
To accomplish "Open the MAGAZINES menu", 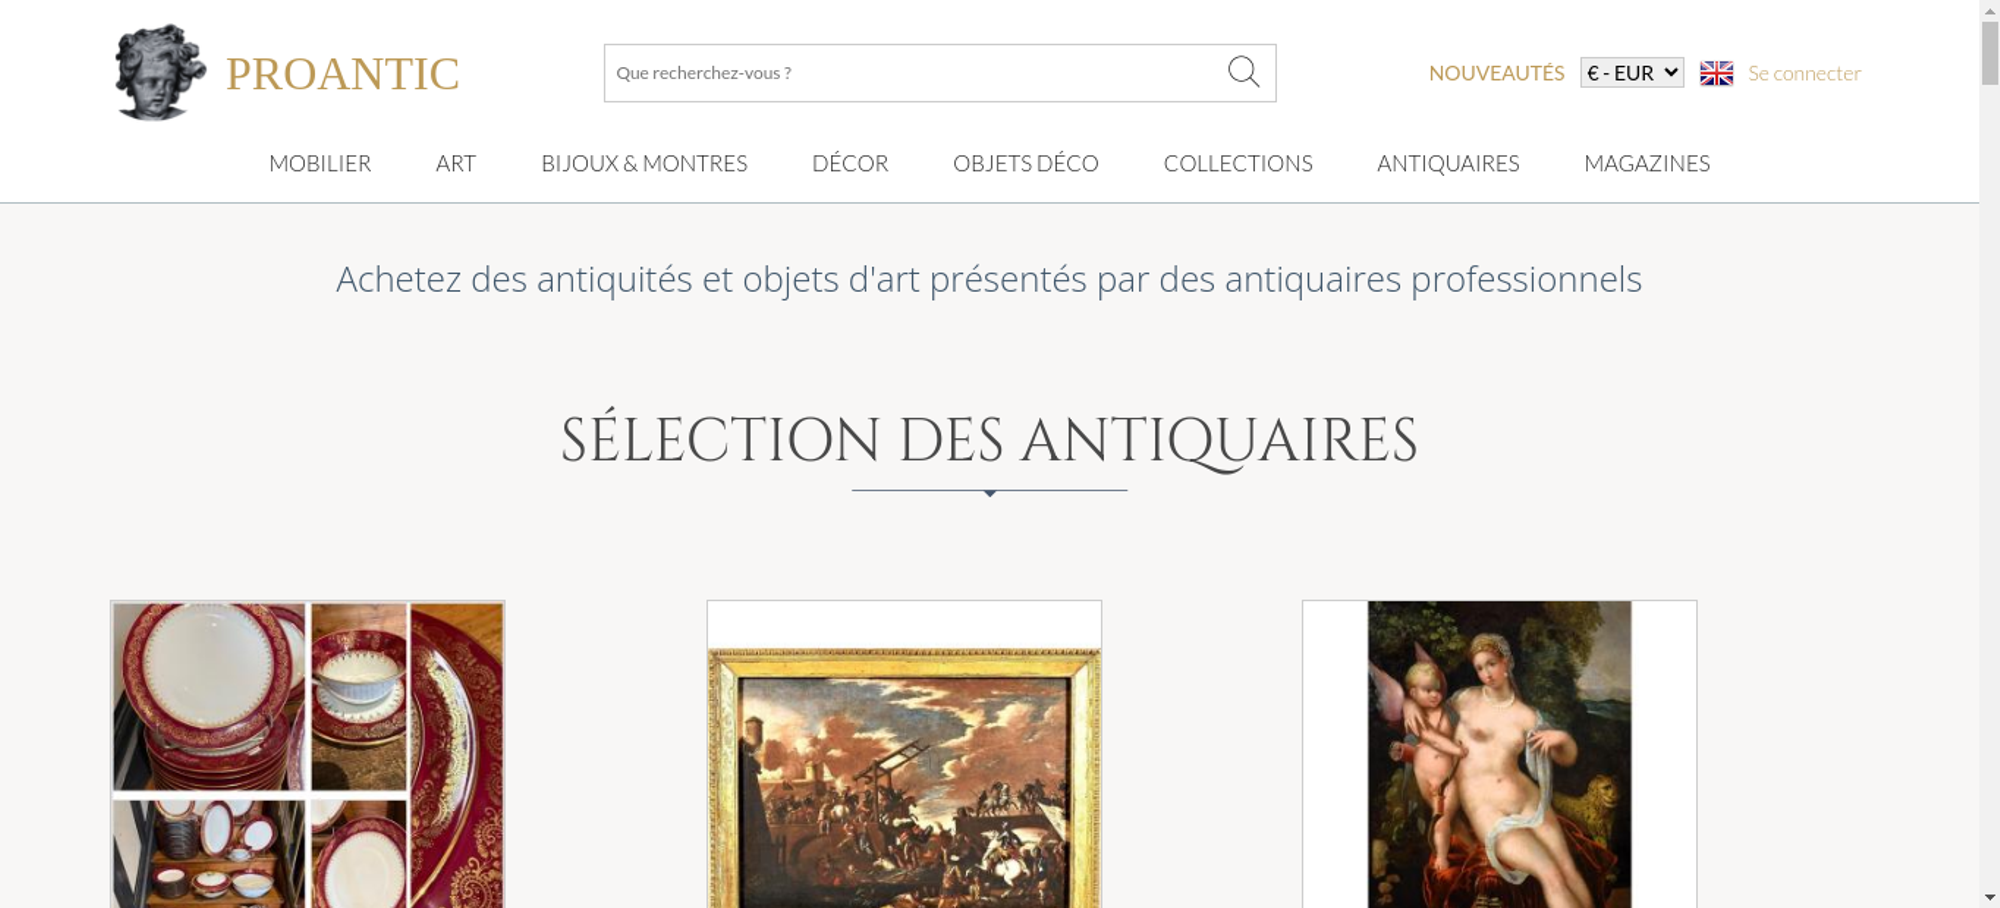I will point(1647,163).
